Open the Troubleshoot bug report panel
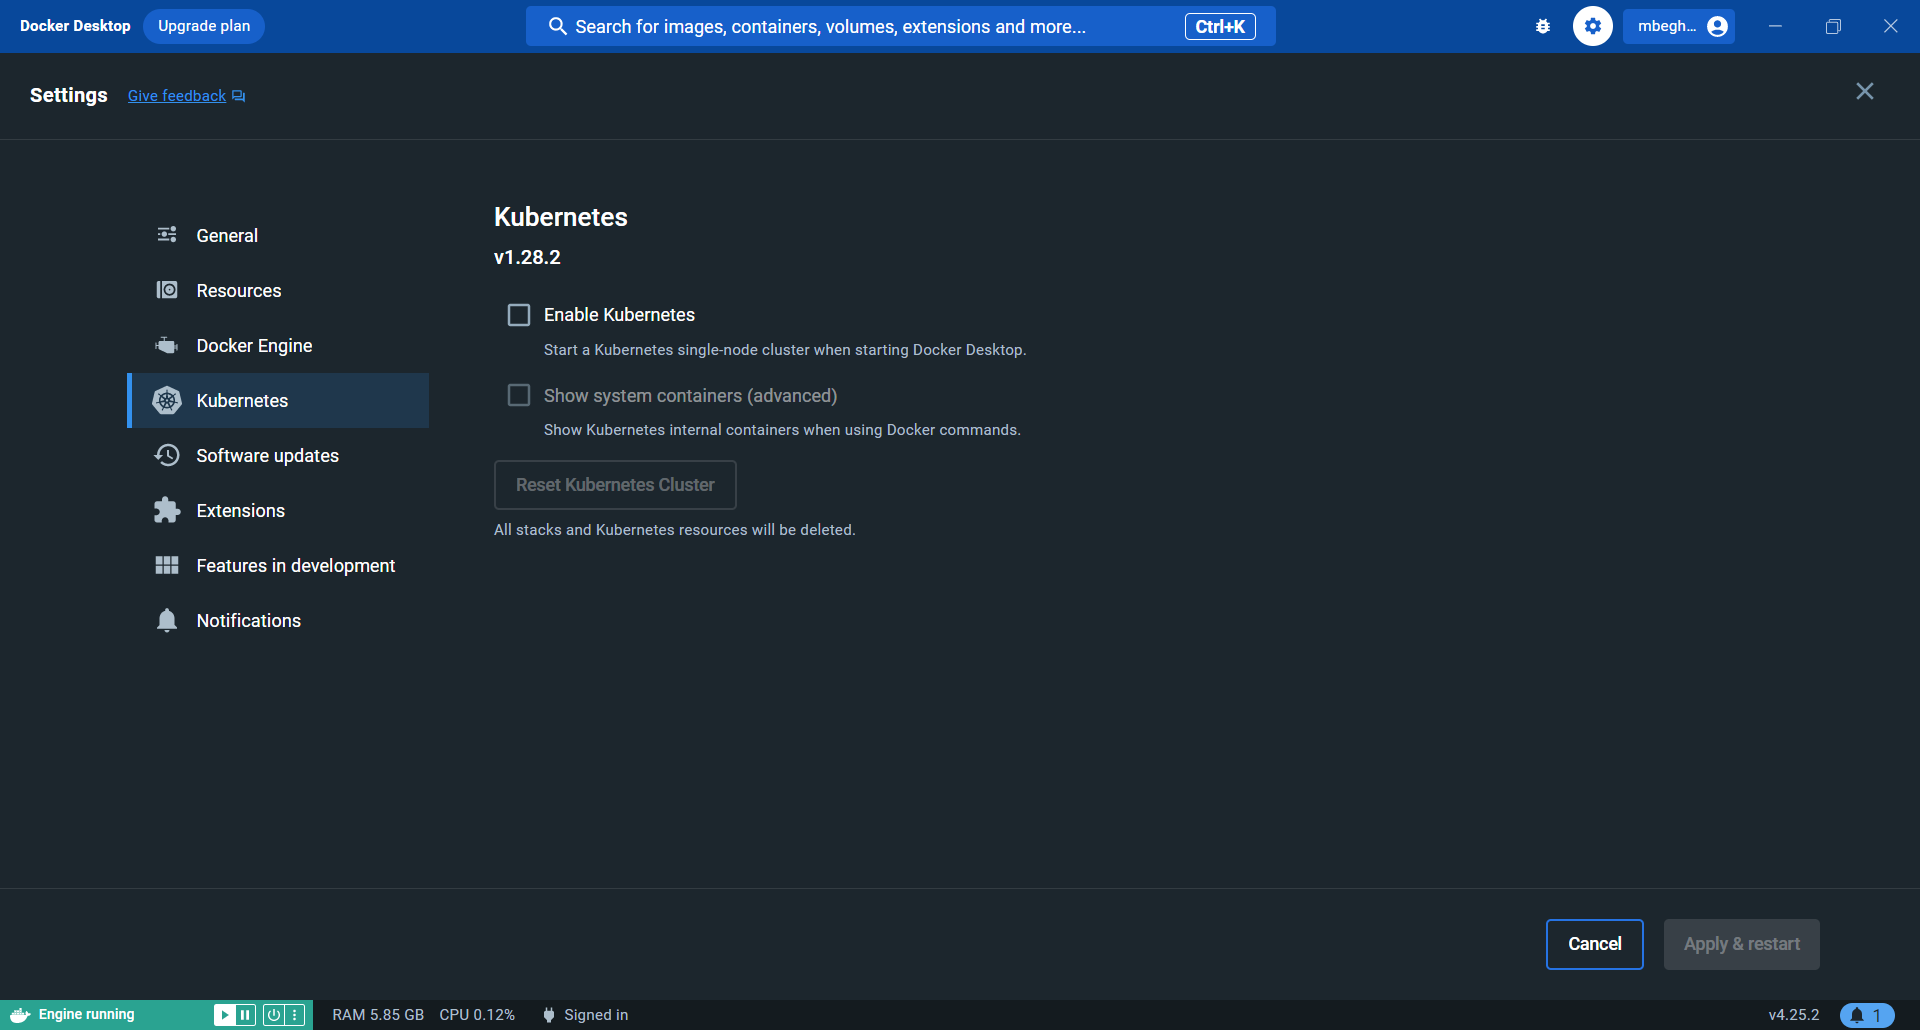This screenshot has height=1030, width=1920. pos(1542,26)
